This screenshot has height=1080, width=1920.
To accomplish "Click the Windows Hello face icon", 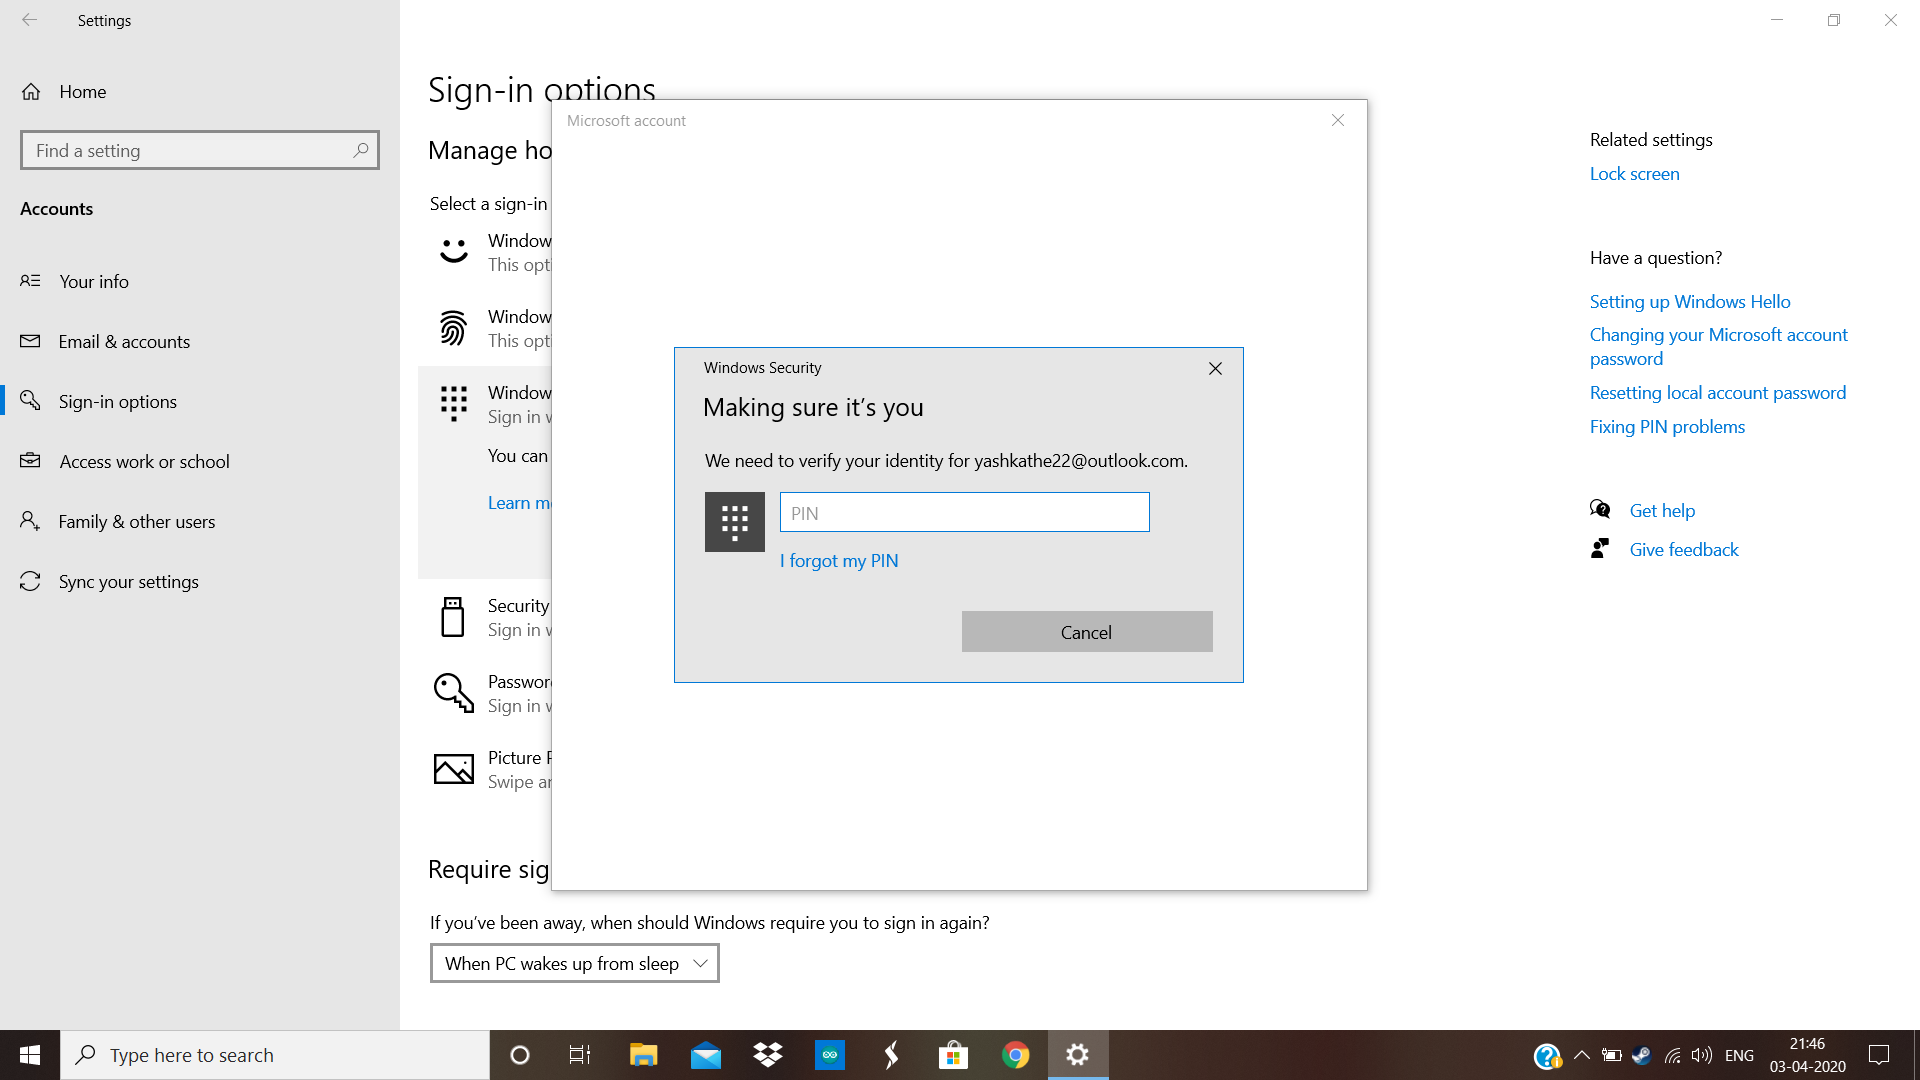I will coord(454,251).
